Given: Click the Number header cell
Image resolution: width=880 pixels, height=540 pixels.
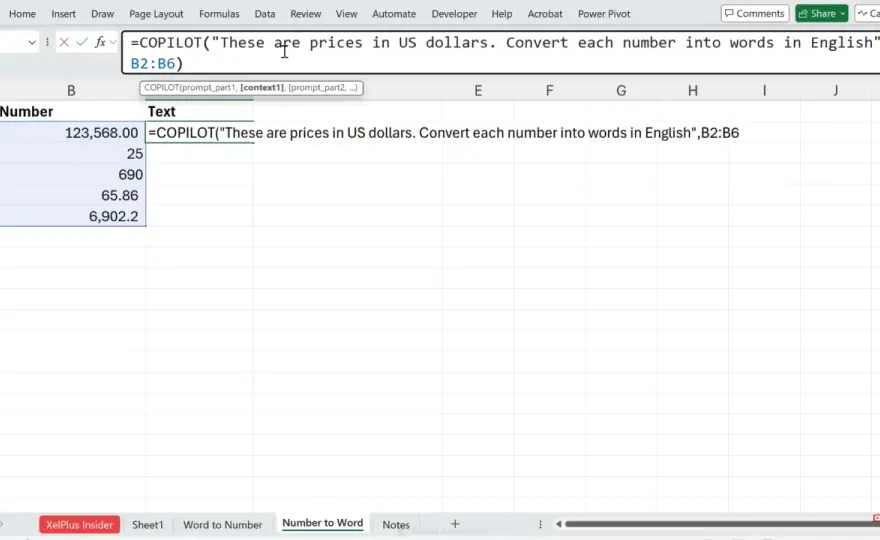Looking at the screenshot, I should (72, 112).
